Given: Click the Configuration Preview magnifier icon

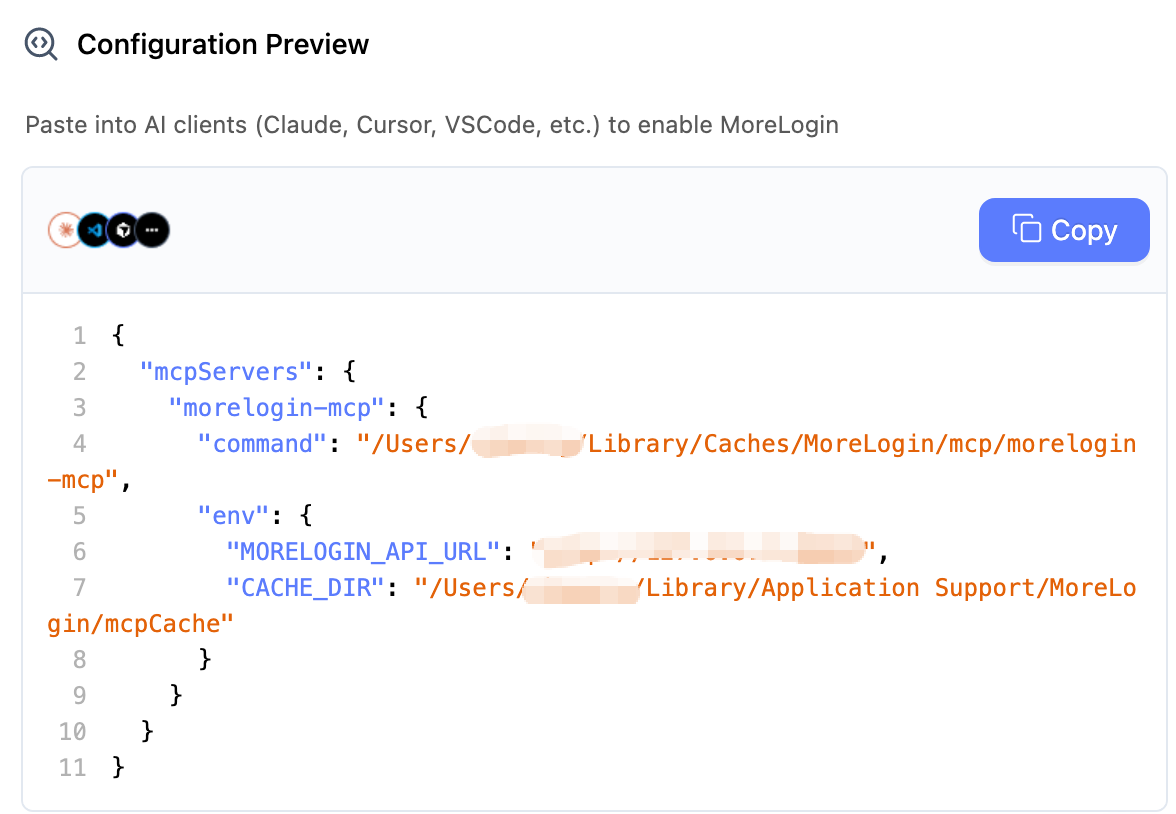Looking at the screenshot, I should click(x=40, y=44).
